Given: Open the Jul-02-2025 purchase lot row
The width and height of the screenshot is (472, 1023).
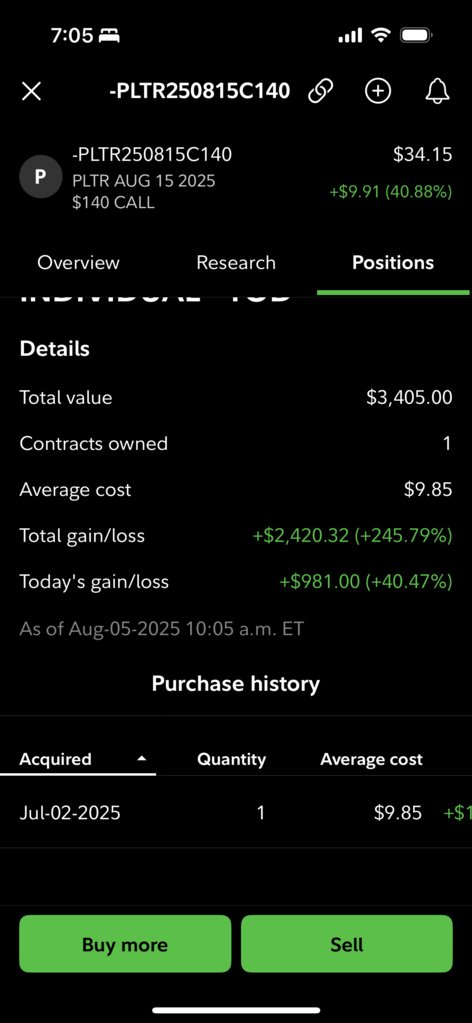Looking at the screenshot, I should [x=236, y=813].
